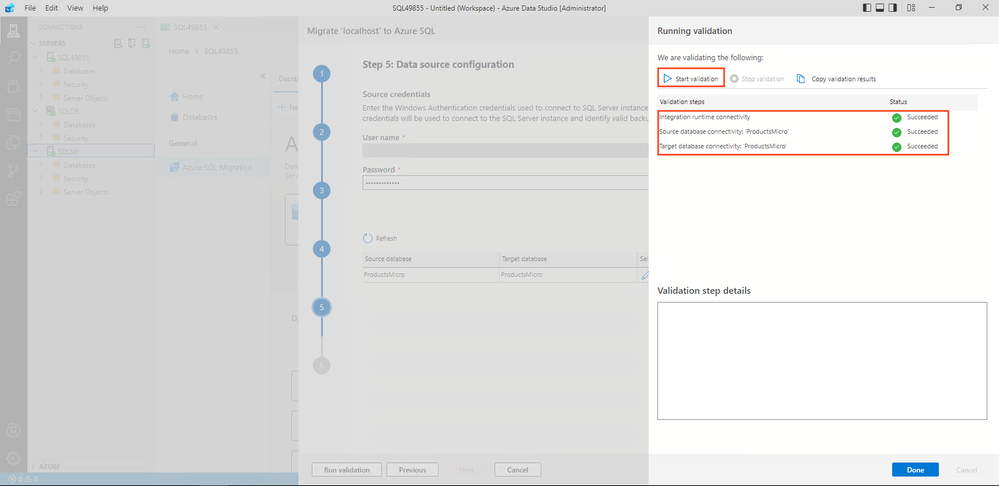The image size is (999, 486).
Task: Click the Run validation button
Action: [347, 469]
